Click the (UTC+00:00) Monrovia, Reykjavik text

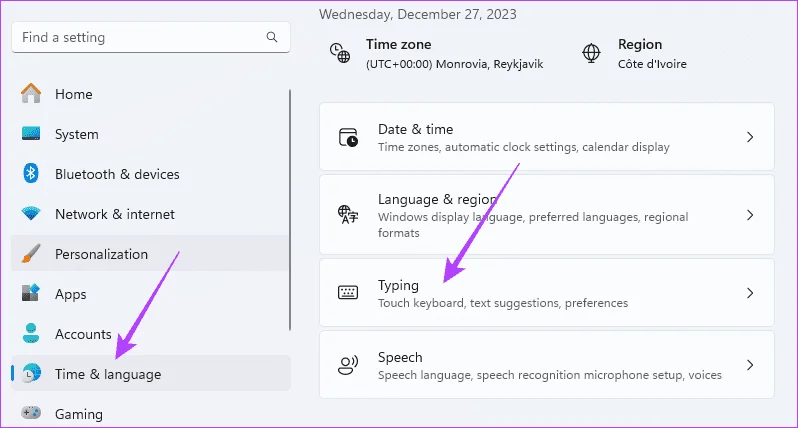454,64
